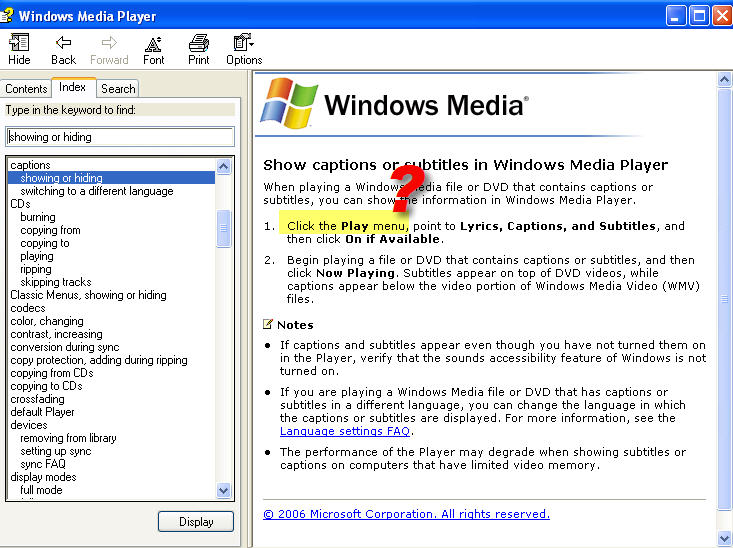Screen dimensions: 733x548
Task: Click the Hide toolbar icon
Action: point(18,43)
